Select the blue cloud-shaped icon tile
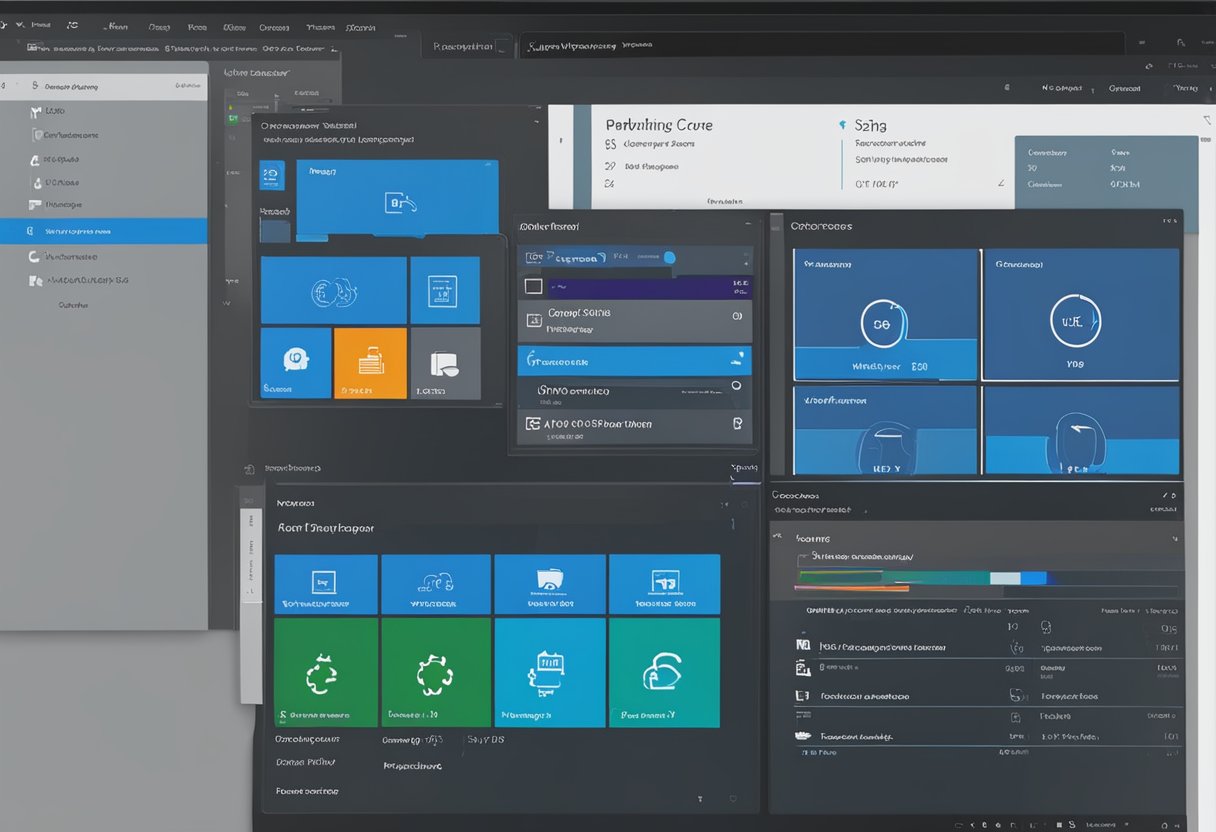 point(435,584)
